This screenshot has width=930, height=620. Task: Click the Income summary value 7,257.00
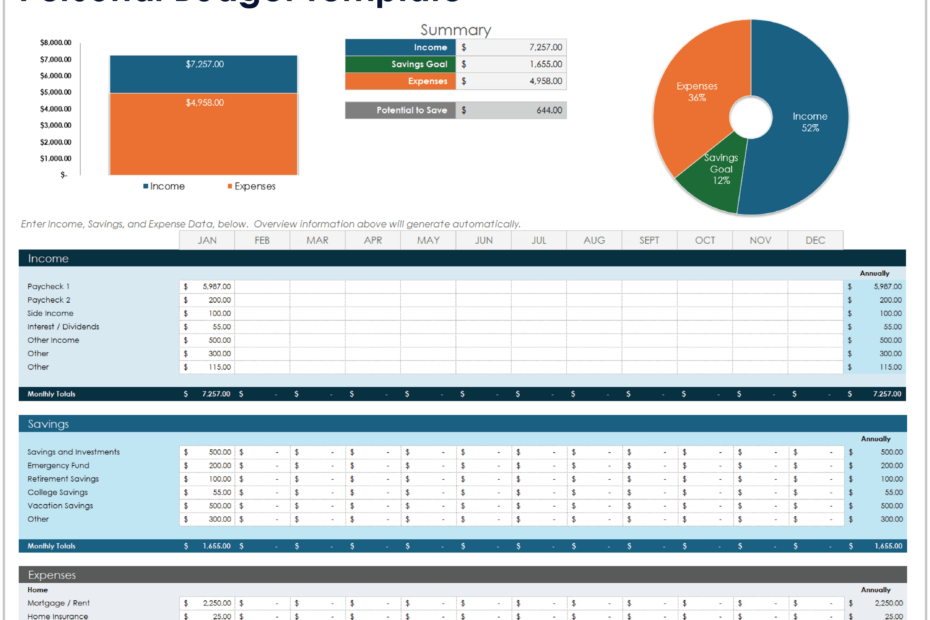(511, 47)
